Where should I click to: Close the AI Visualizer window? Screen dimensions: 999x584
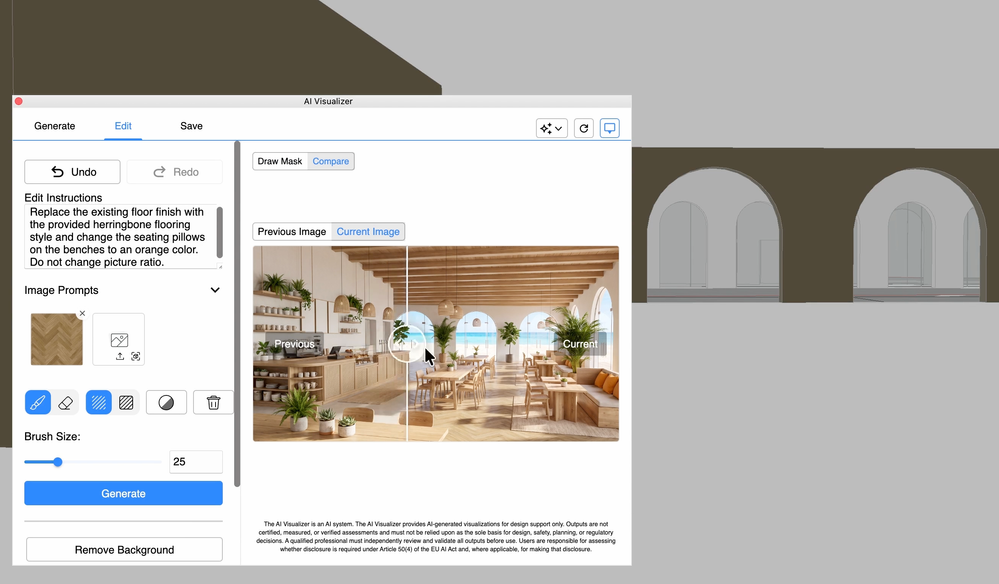click(x=19, y=101)
